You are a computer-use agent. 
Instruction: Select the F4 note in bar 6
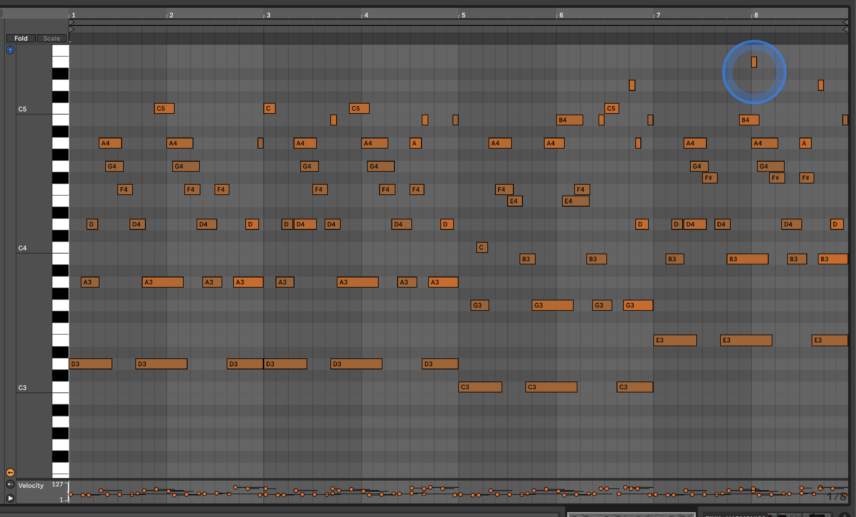(x=582, y=189)
